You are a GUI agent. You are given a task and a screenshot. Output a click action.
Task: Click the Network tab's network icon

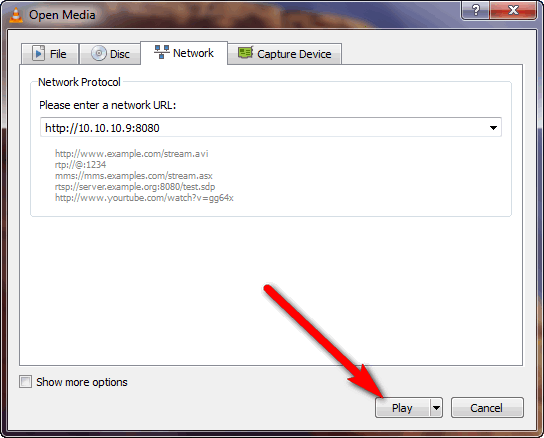coord(161,52)
